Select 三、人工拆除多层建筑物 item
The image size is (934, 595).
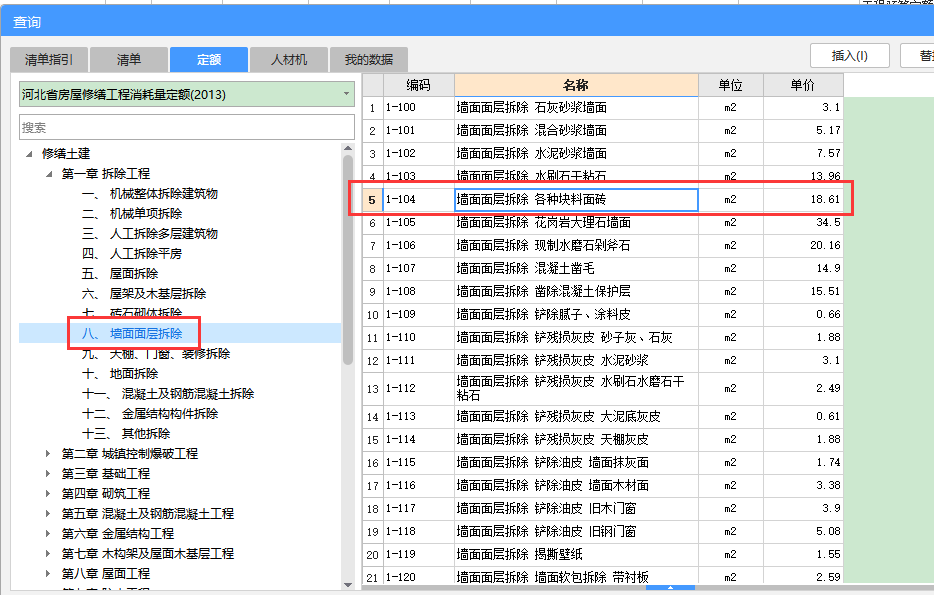click(150, 233)
